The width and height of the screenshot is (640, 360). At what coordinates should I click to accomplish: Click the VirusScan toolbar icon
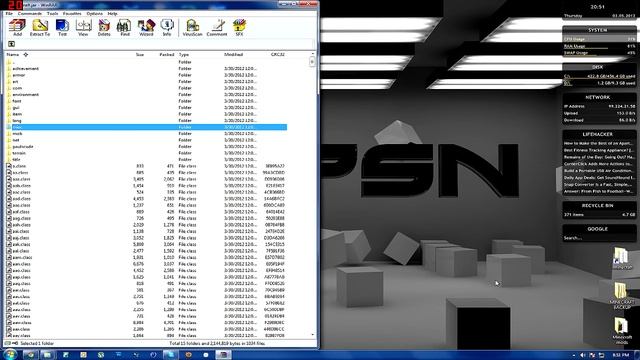click(192, 28)
